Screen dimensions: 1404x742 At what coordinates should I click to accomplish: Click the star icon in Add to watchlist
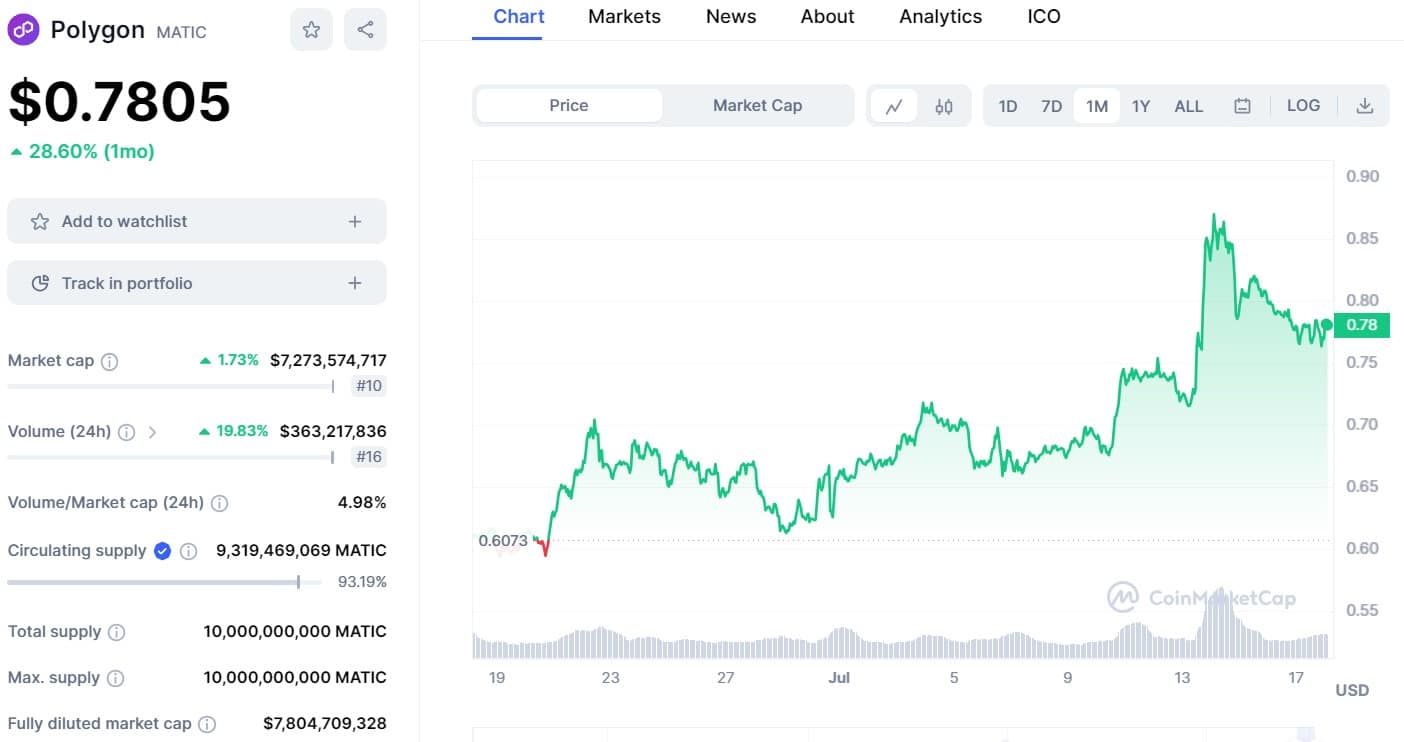click(x=40, y=221)
